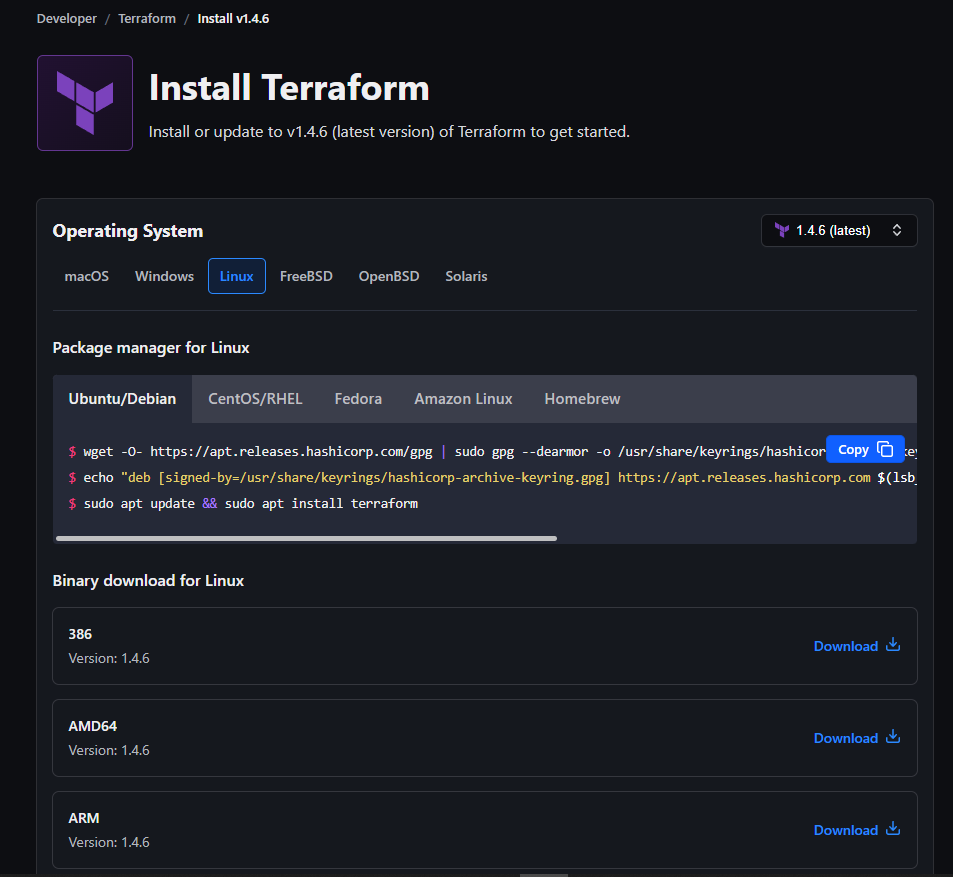The width and height of the screenshot is (953, 877).
Task: Click Terraform icon in version selector
Action: click(782, 230)
